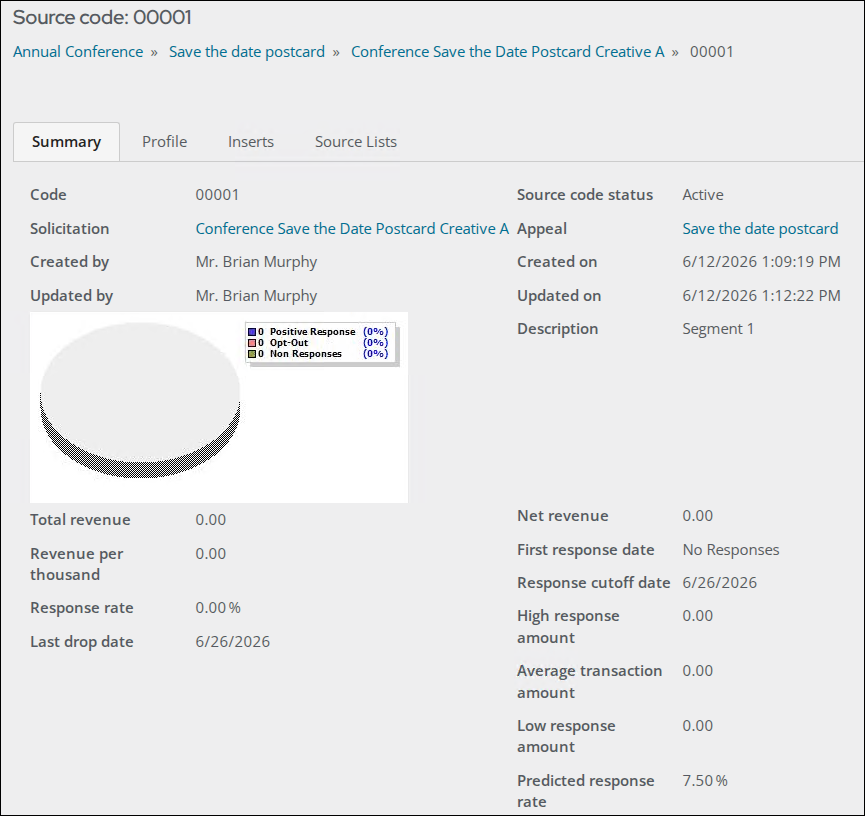865x816 pixels.
Task: Open the Annual Conference breadcrumb link
Action: [78, 52]
